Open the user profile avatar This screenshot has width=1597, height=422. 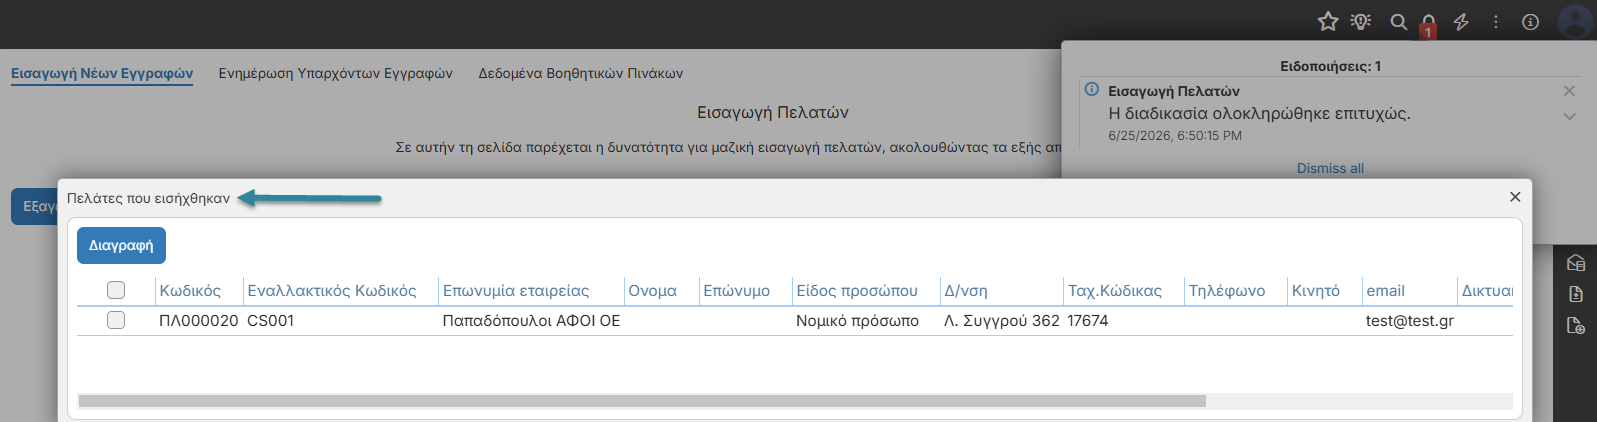pos(1576,21)
